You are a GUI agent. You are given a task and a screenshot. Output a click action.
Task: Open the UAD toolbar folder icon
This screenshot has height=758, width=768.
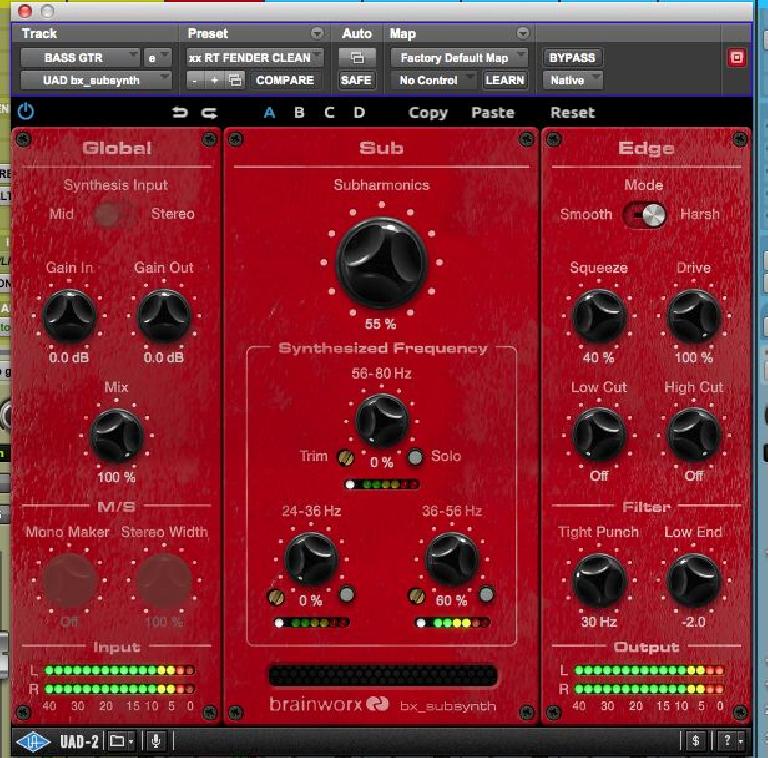[x=117, y=741]
